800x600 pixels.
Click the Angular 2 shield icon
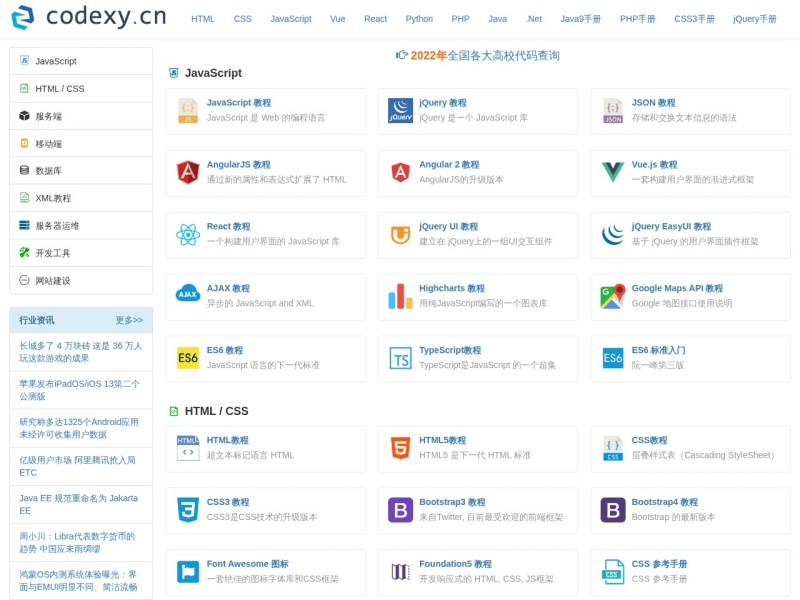click(401, 172)
